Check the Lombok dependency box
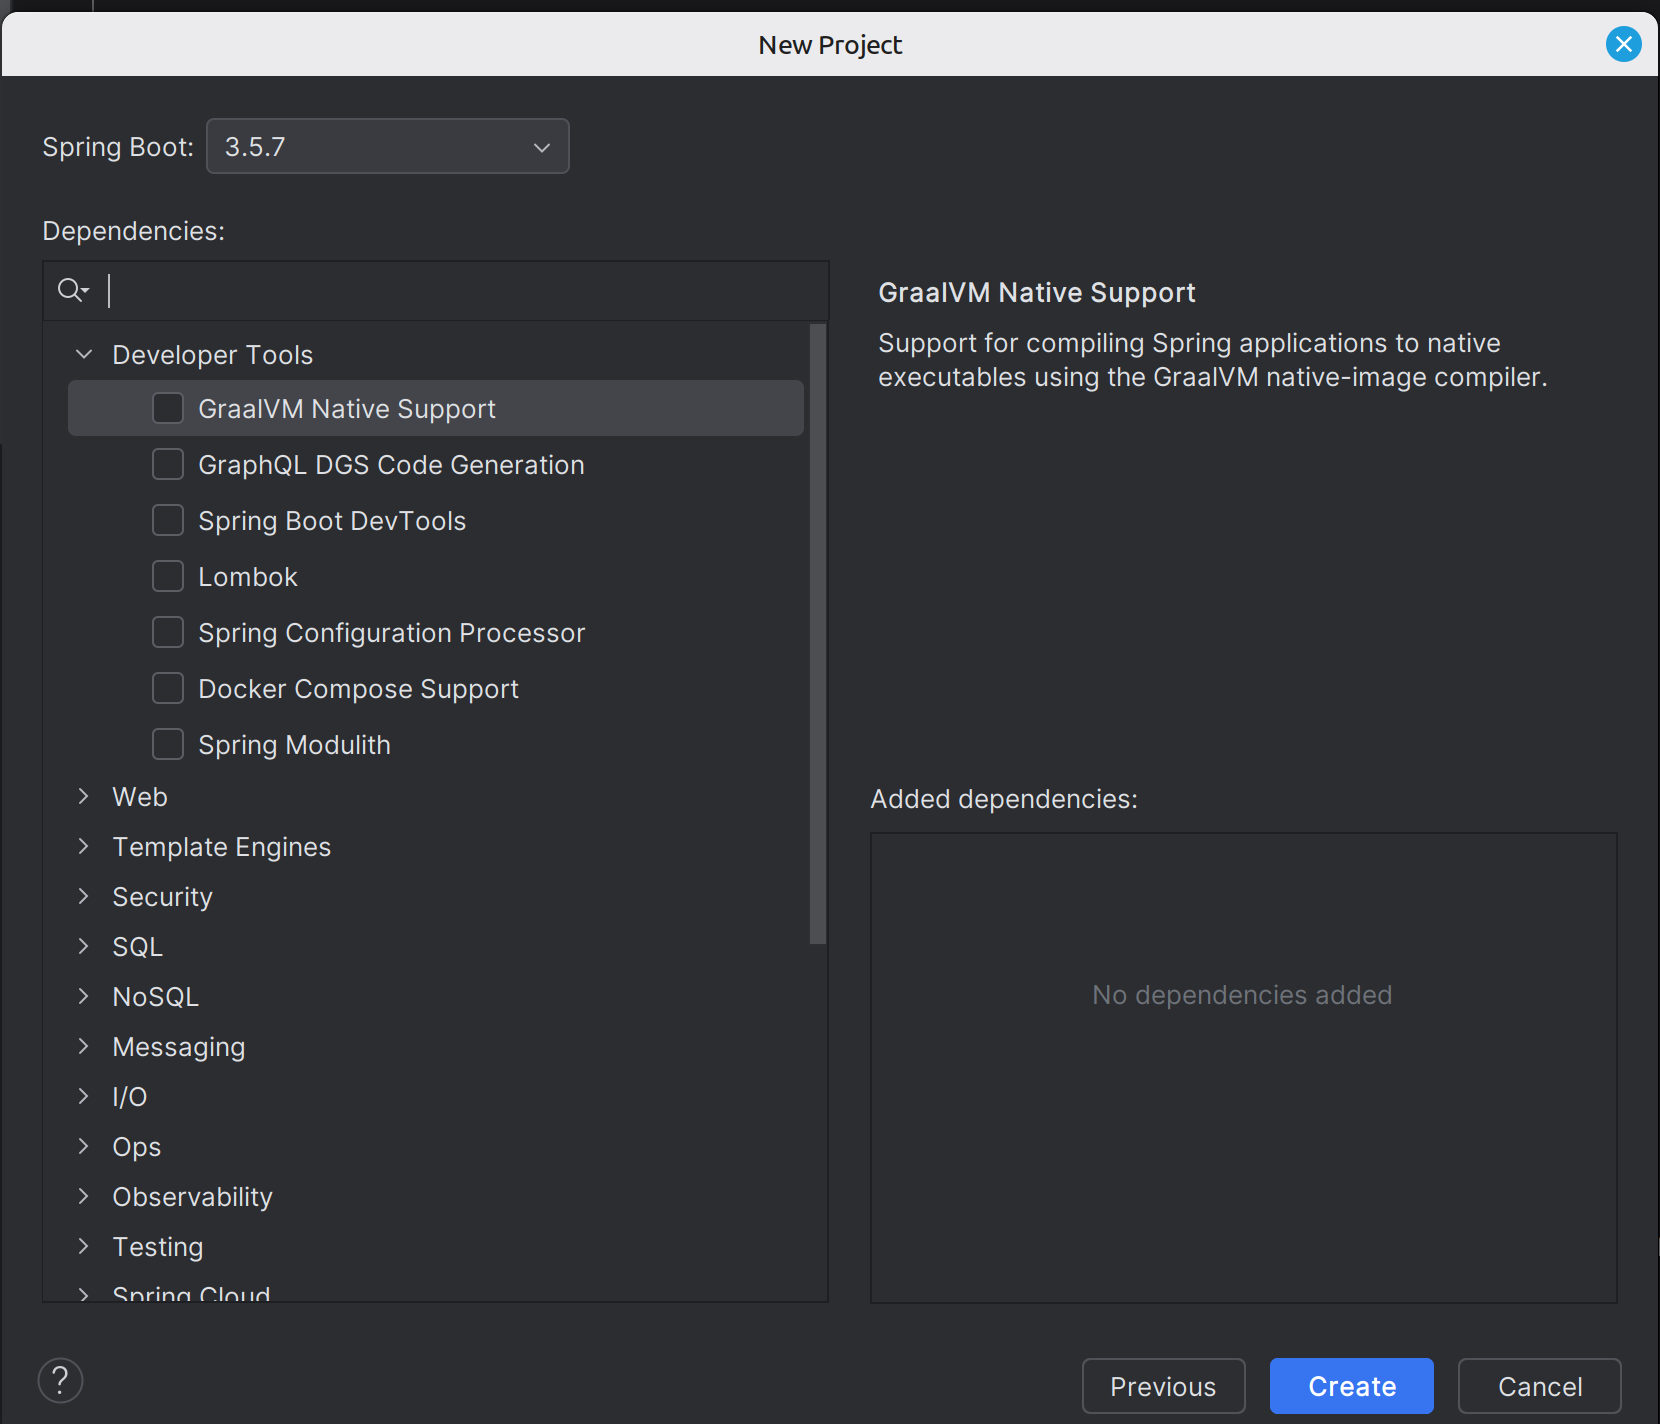 tap(168, 576)
